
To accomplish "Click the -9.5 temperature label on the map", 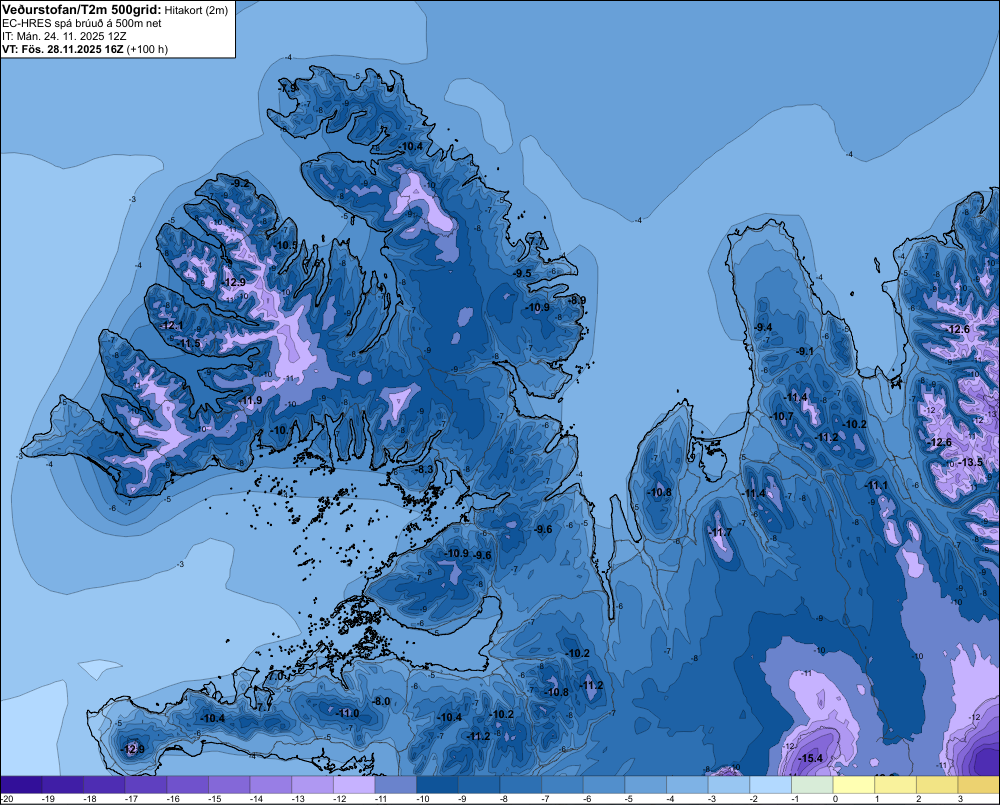I will tap(522, 274).
